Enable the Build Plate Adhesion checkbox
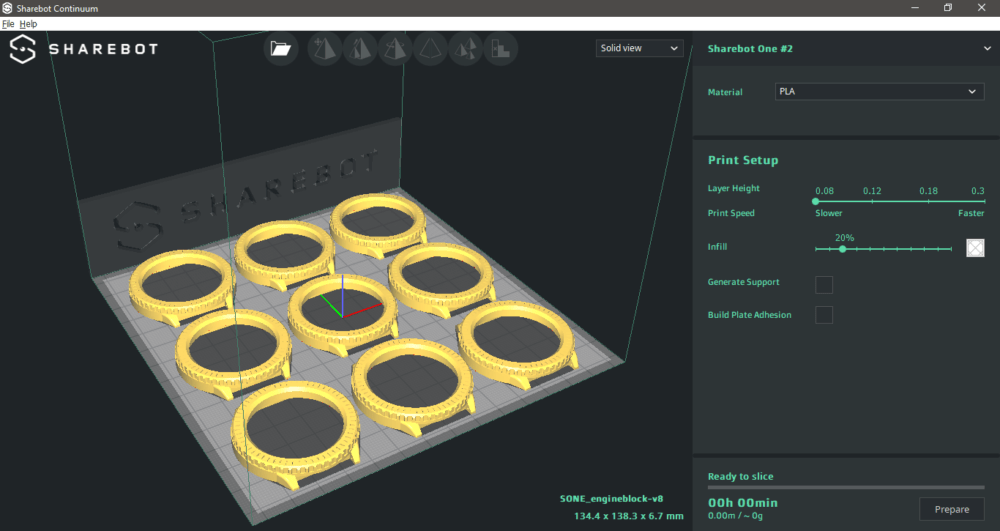The image size is (1000, 531). click(x=824, y=315)
